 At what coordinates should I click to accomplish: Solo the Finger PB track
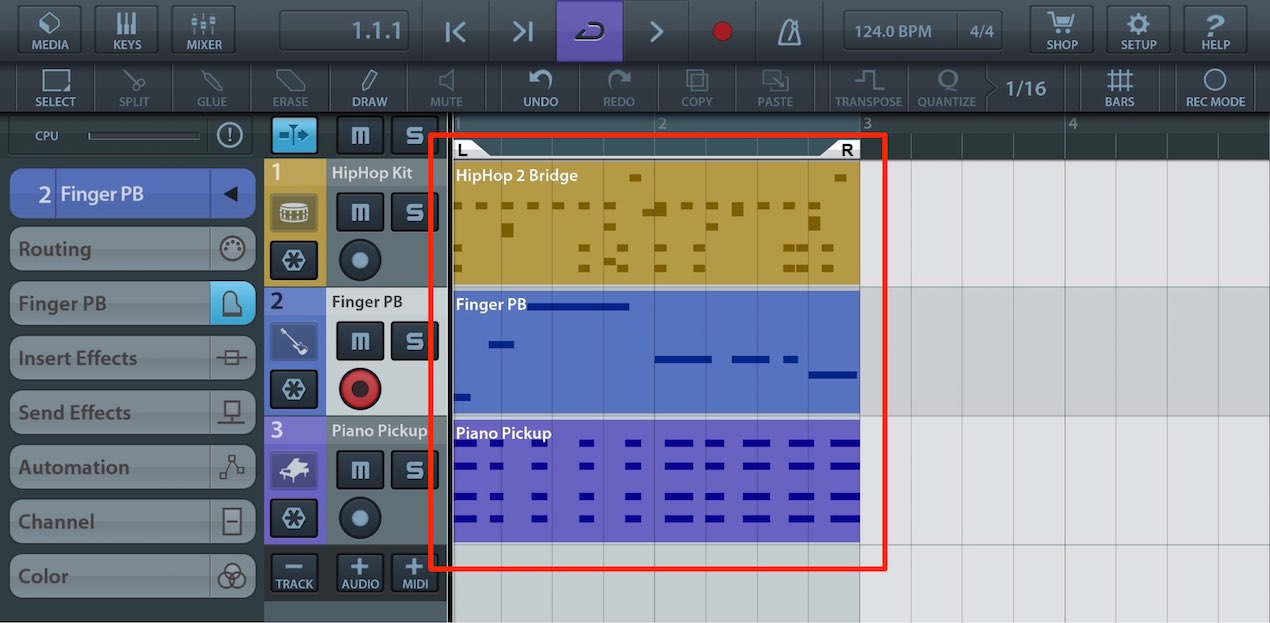[414, 341]
